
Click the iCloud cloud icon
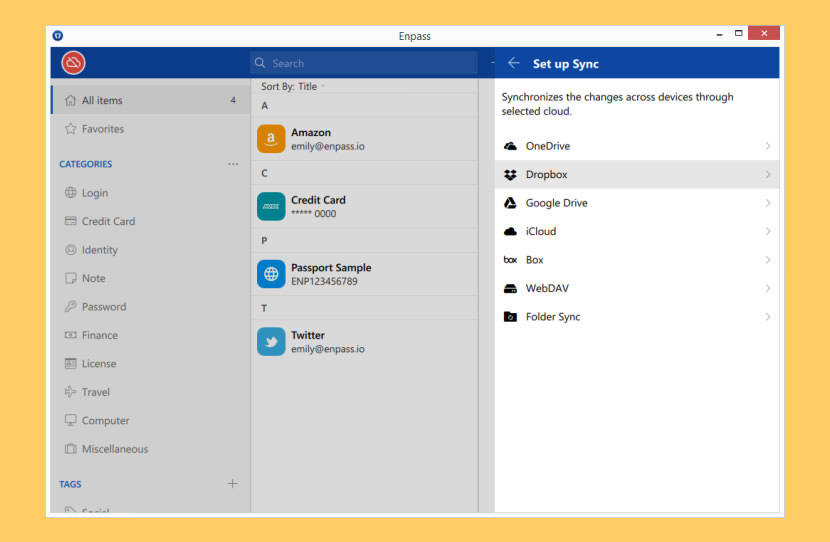[510, 231]
